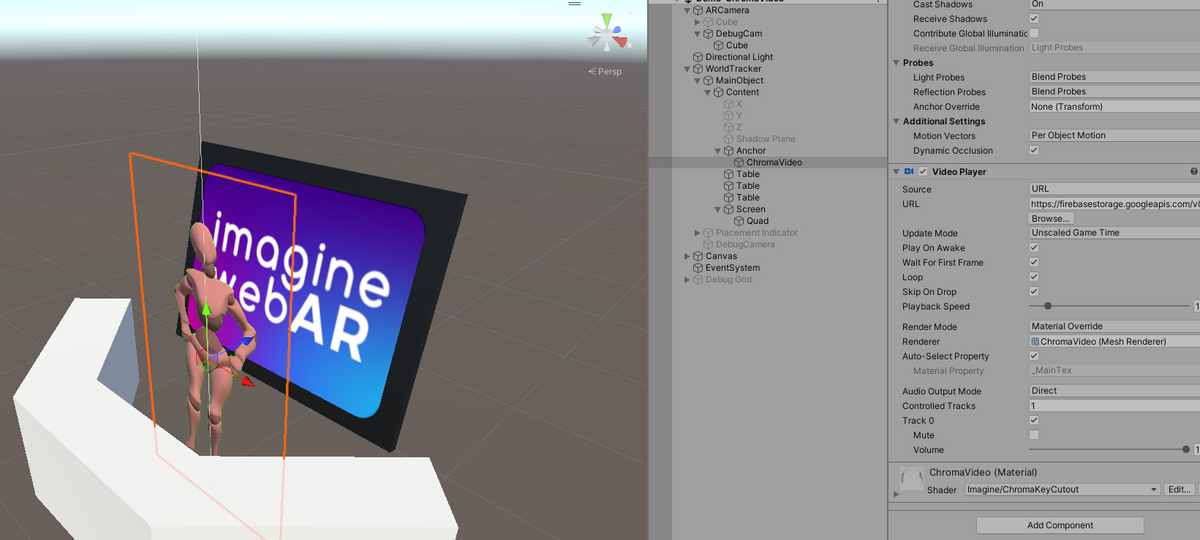Viewport: 1200px width, 540px height.
Task: Click the cube icon beside DebugCamera
Action: tap(709, 244)
